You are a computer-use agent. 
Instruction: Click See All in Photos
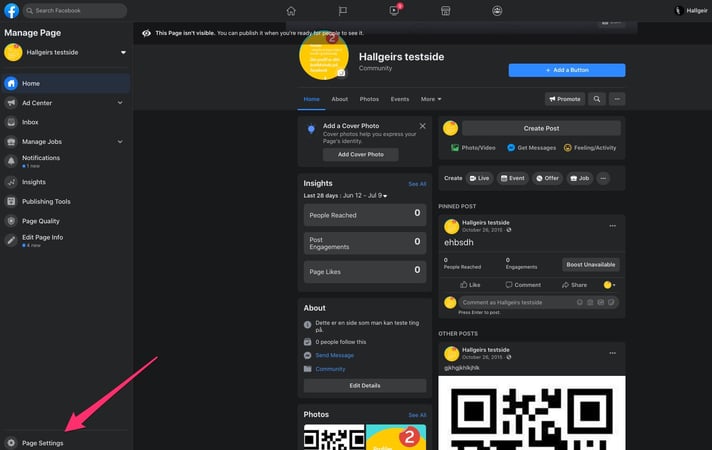[417, 415]
